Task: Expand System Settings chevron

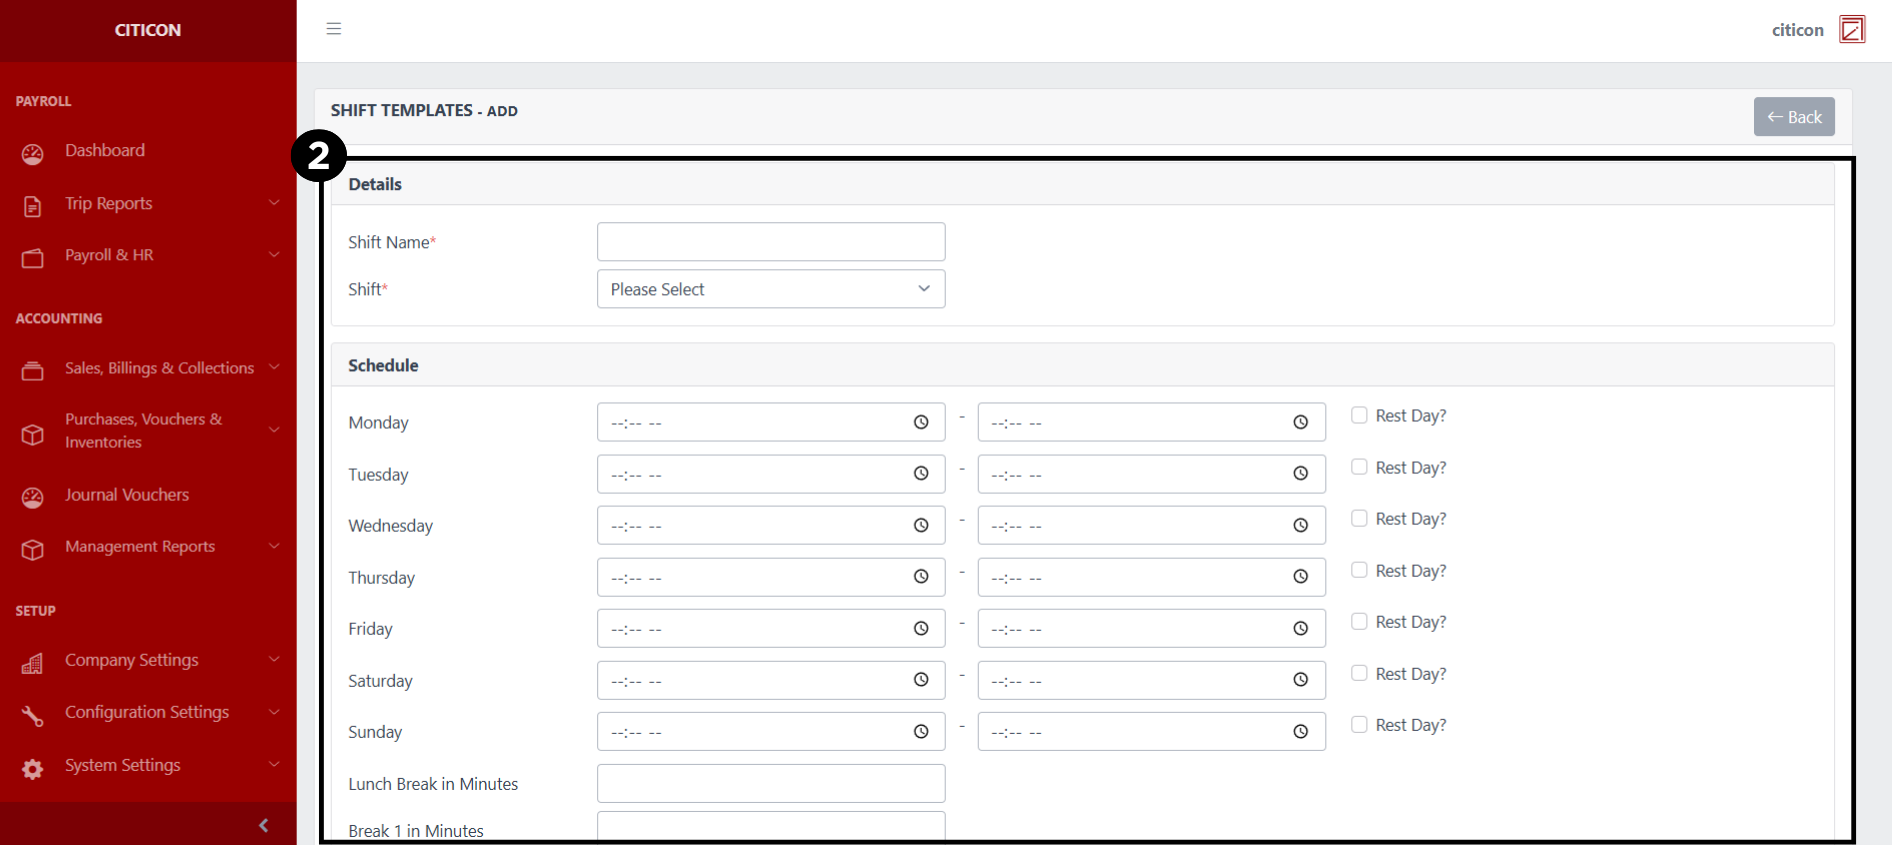Action: 274,764
